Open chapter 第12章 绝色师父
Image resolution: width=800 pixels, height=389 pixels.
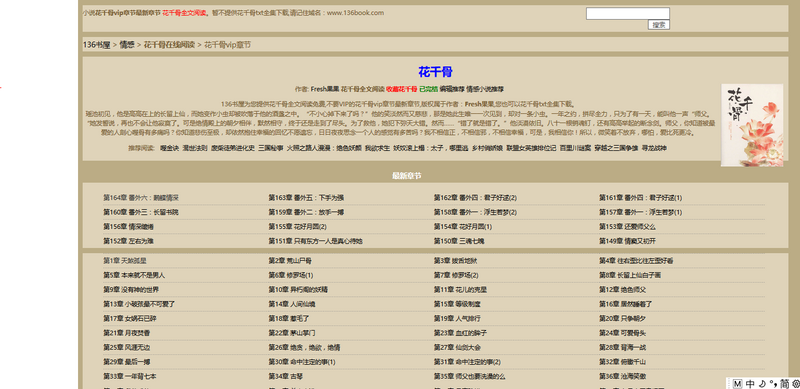[x=622, y=289]
